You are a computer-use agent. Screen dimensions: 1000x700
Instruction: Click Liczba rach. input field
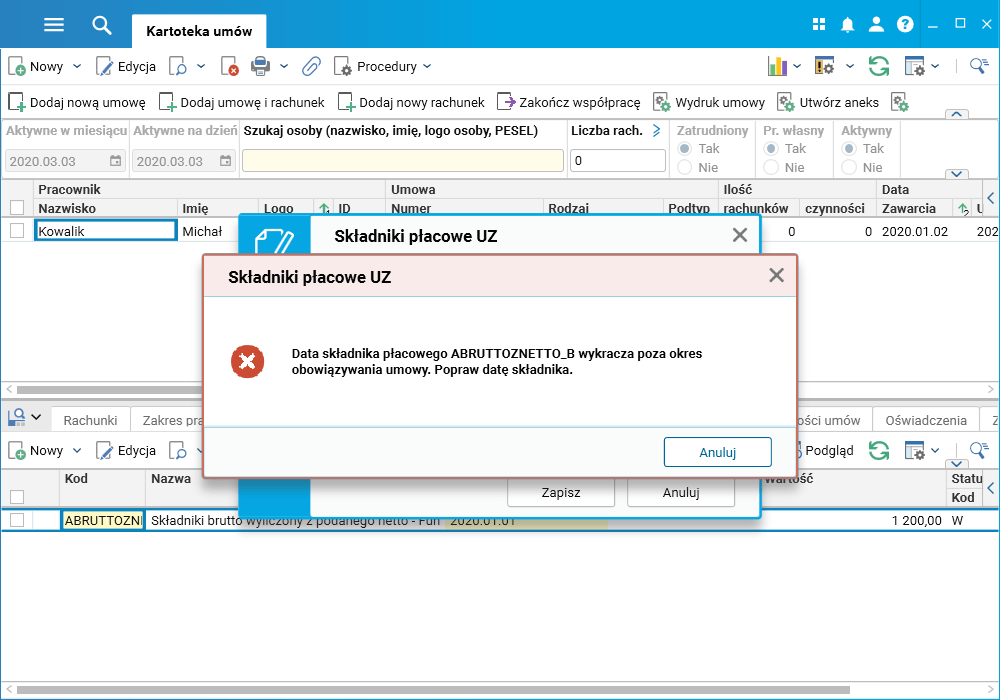pyautogui.click(x=617, y=161)
